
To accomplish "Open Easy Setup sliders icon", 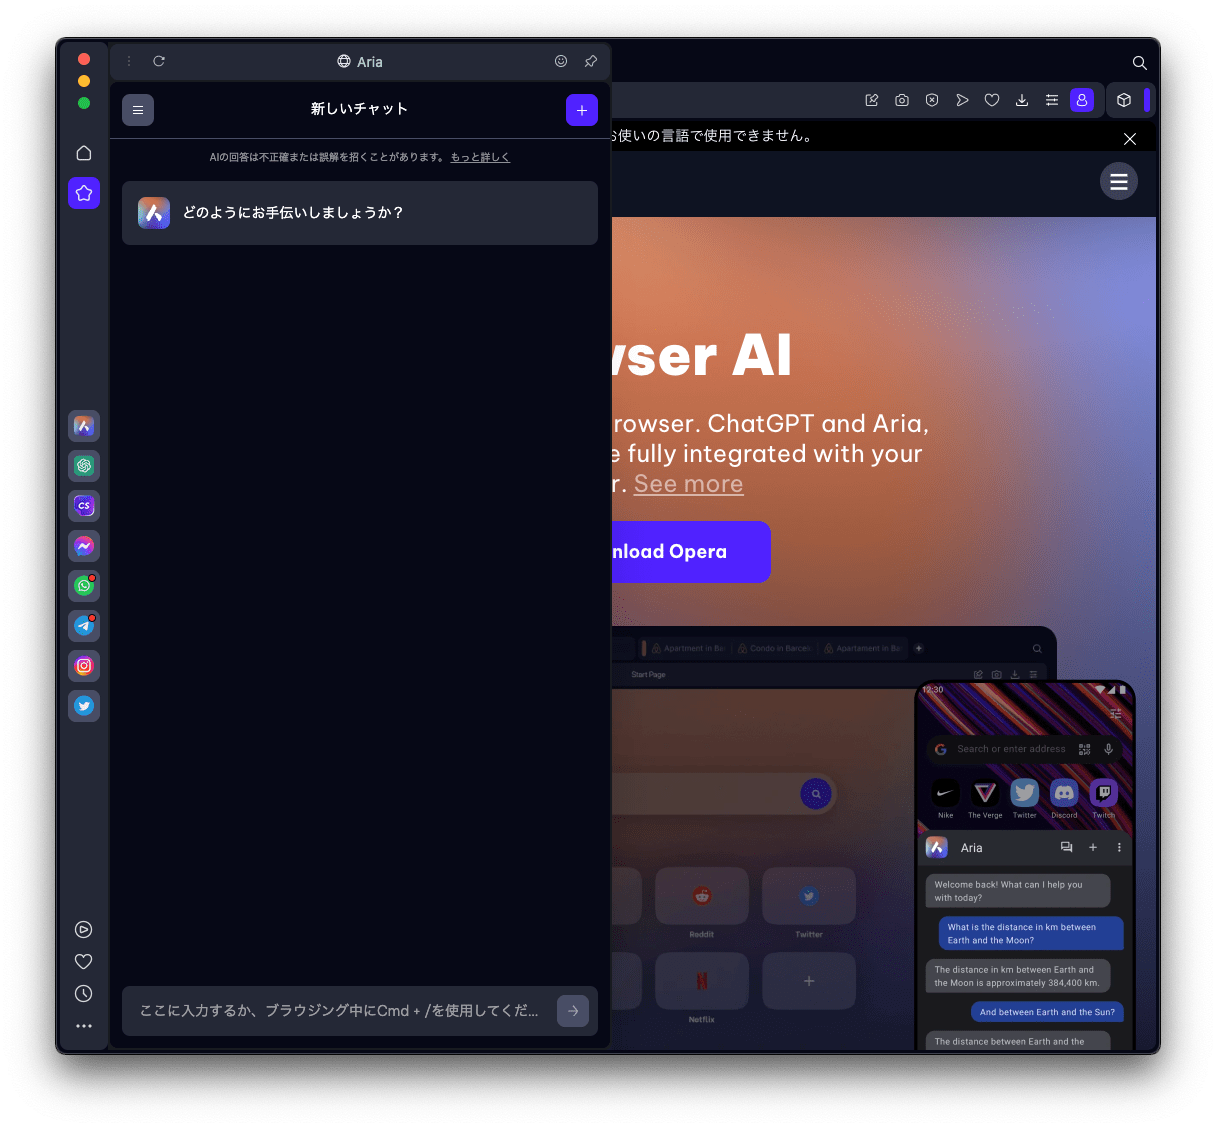I will (1052, 100).
